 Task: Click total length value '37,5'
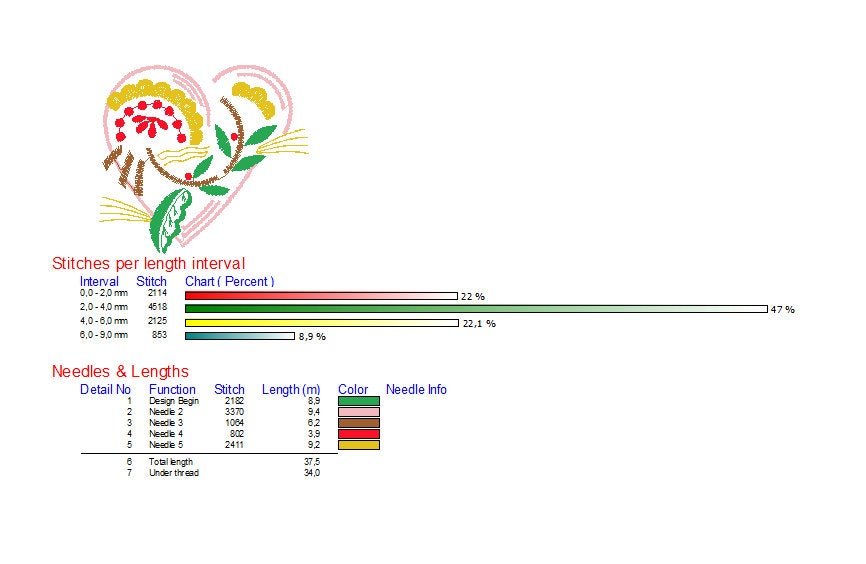click(x=312, y=462)
